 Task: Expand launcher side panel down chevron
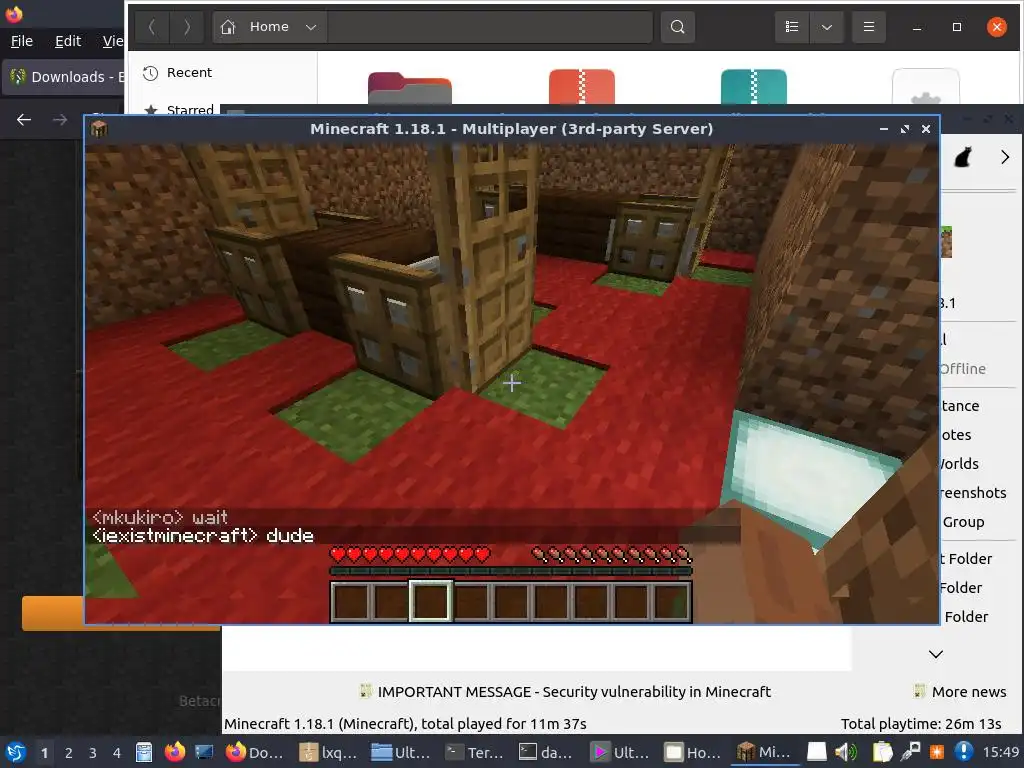pos(936,654)
